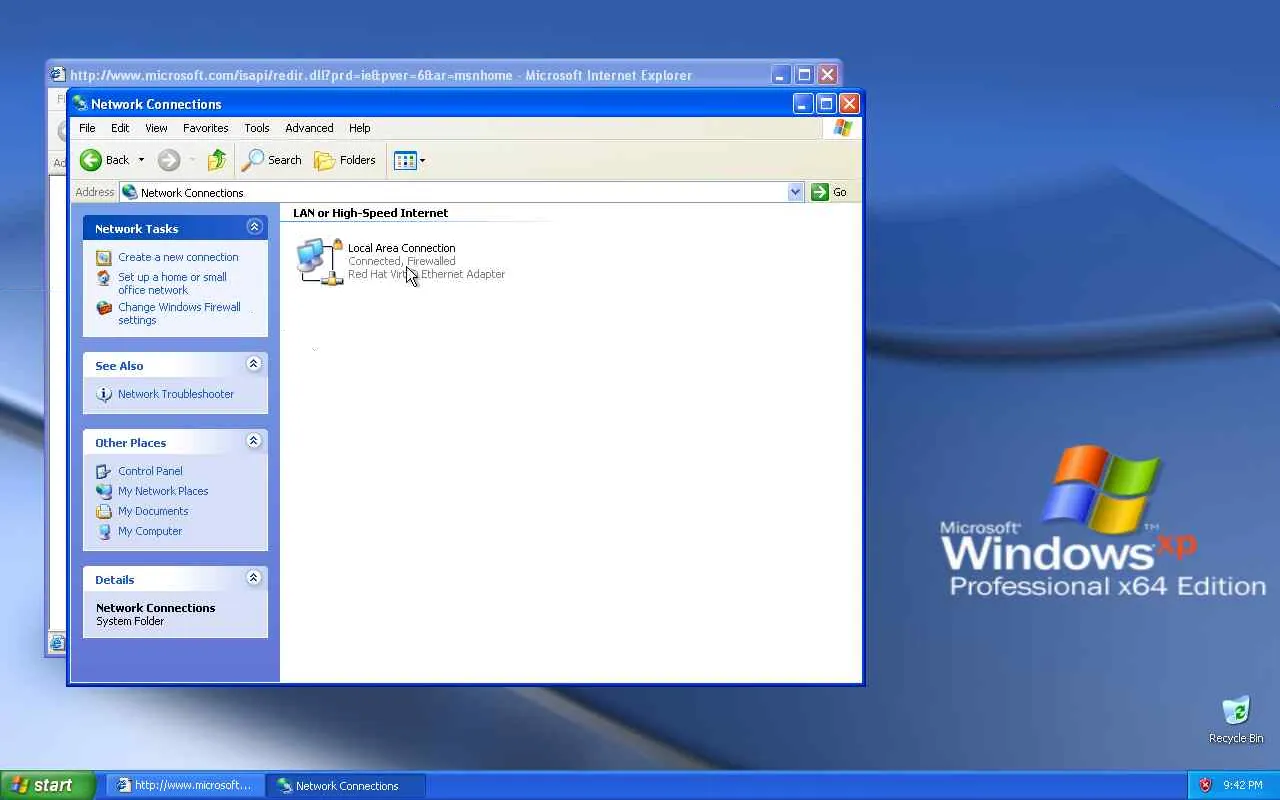
Task: Click the taskbar clock showing 9:42 PM
Action: click(1242, 785)
